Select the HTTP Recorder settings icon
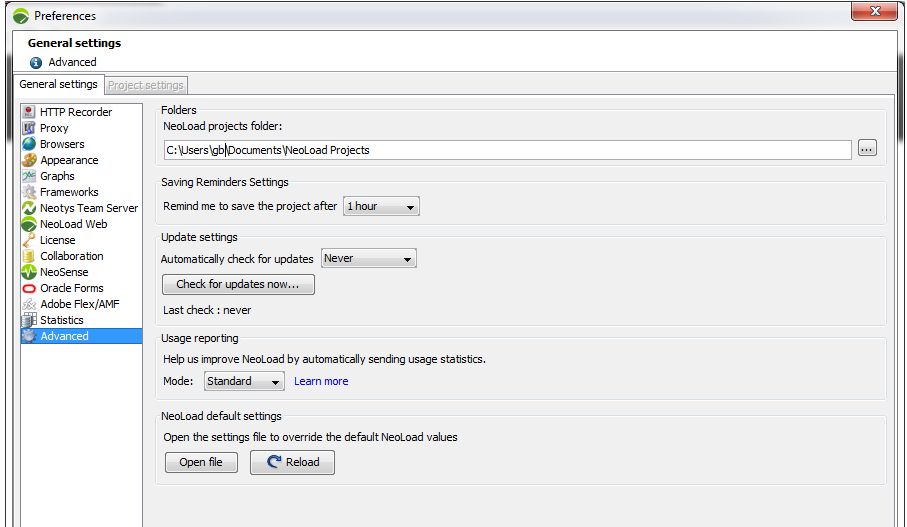This screenshot has height=527, width=907. click(30, 112)
